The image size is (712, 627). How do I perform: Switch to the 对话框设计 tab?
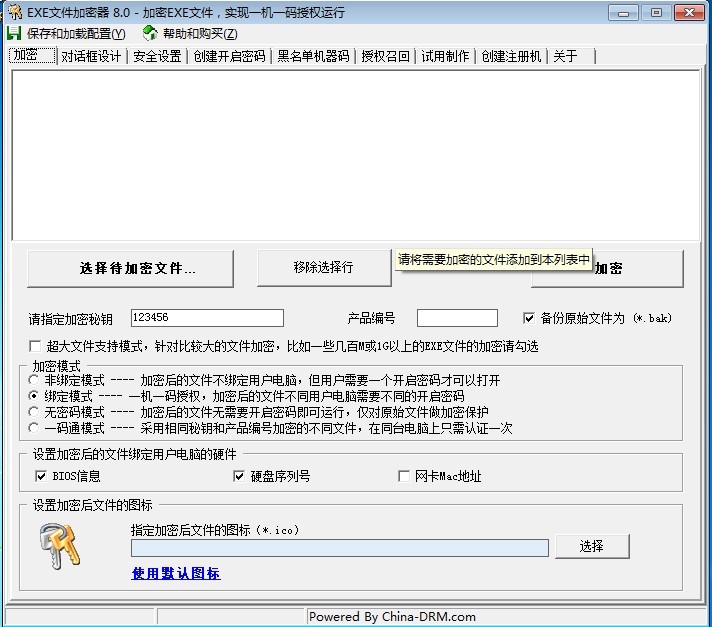(90, 56)
